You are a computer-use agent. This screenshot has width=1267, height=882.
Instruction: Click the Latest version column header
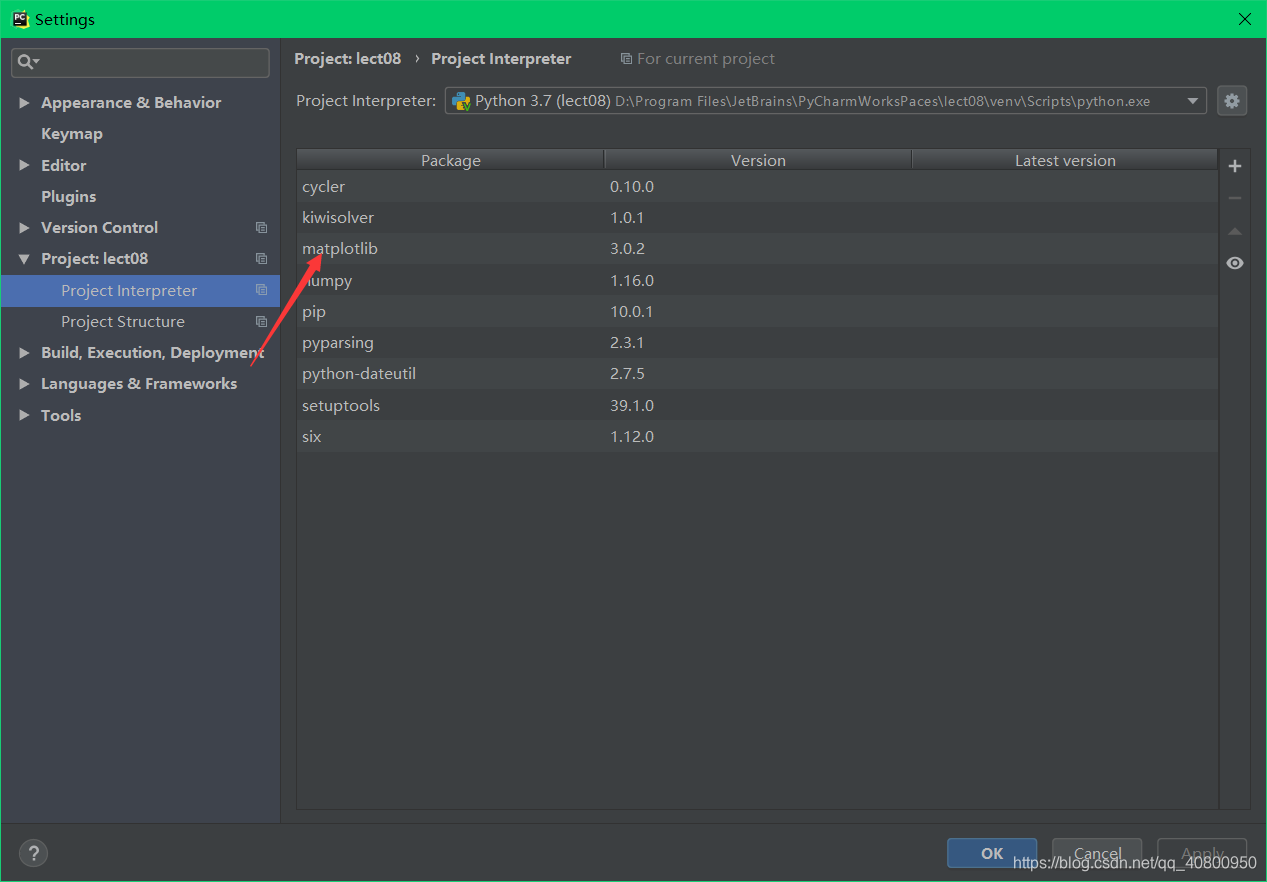1065,160
